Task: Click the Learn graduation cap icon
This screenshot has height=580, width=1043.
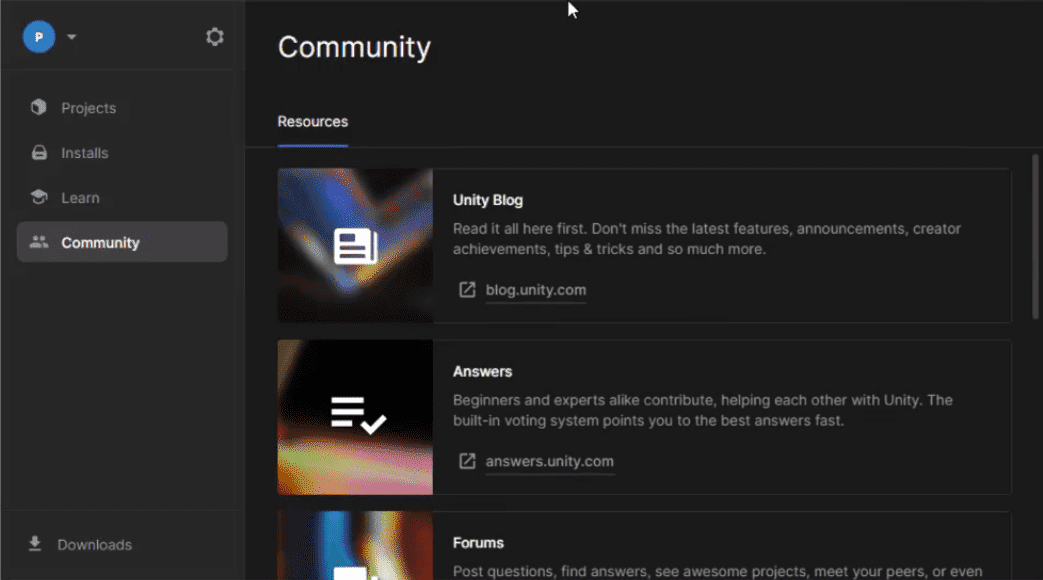Action: (39, 197)
